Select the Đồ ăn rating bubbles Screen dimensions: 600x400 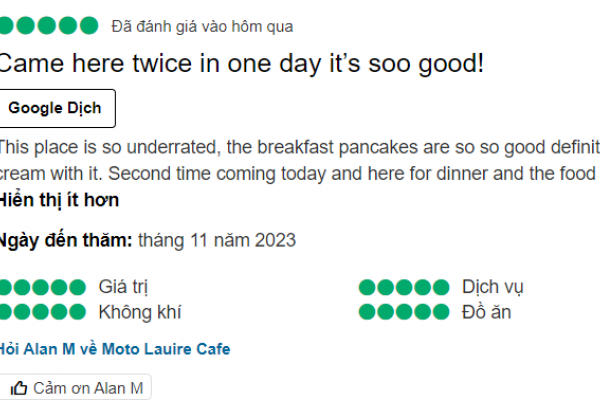pyautogui.click(x=404, y=312)
